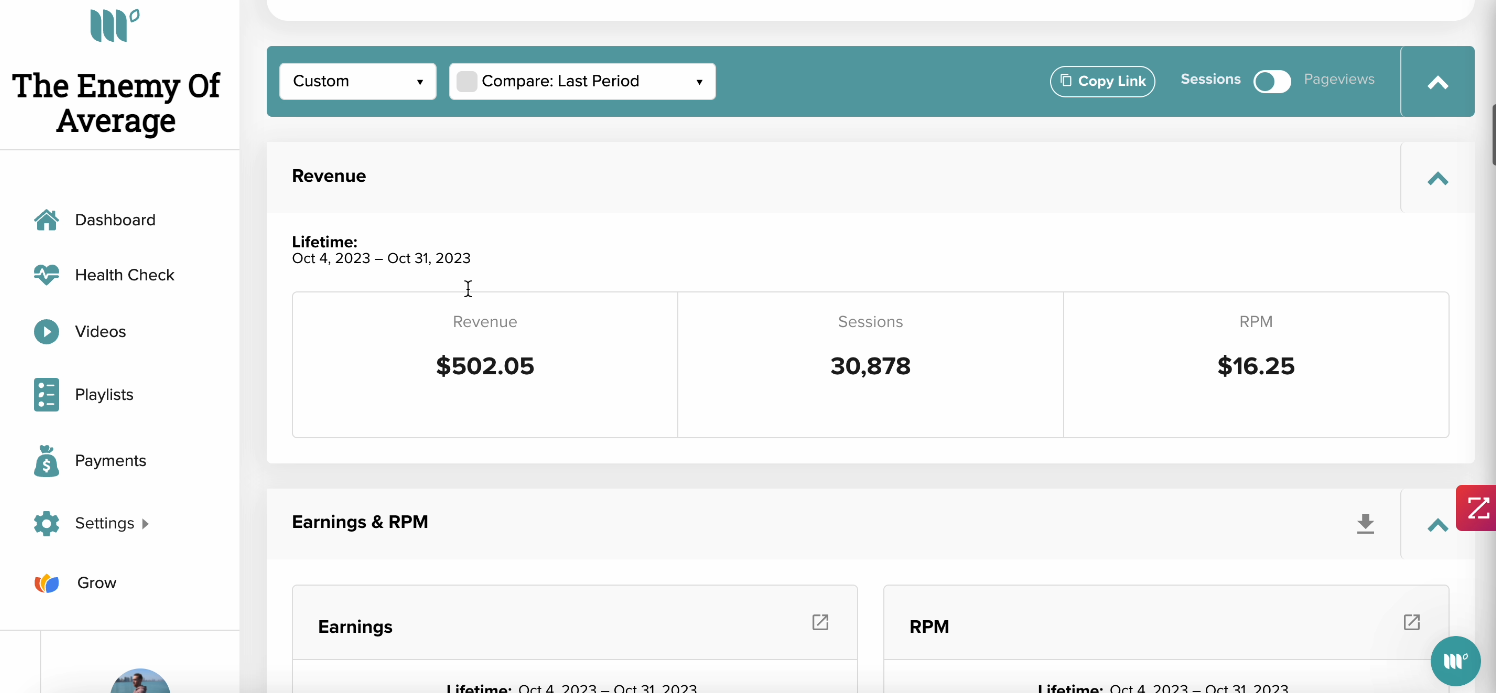This screenshot has height=693, width=1496.
Task: Click the RPM card heading
Action: [929, 627]
